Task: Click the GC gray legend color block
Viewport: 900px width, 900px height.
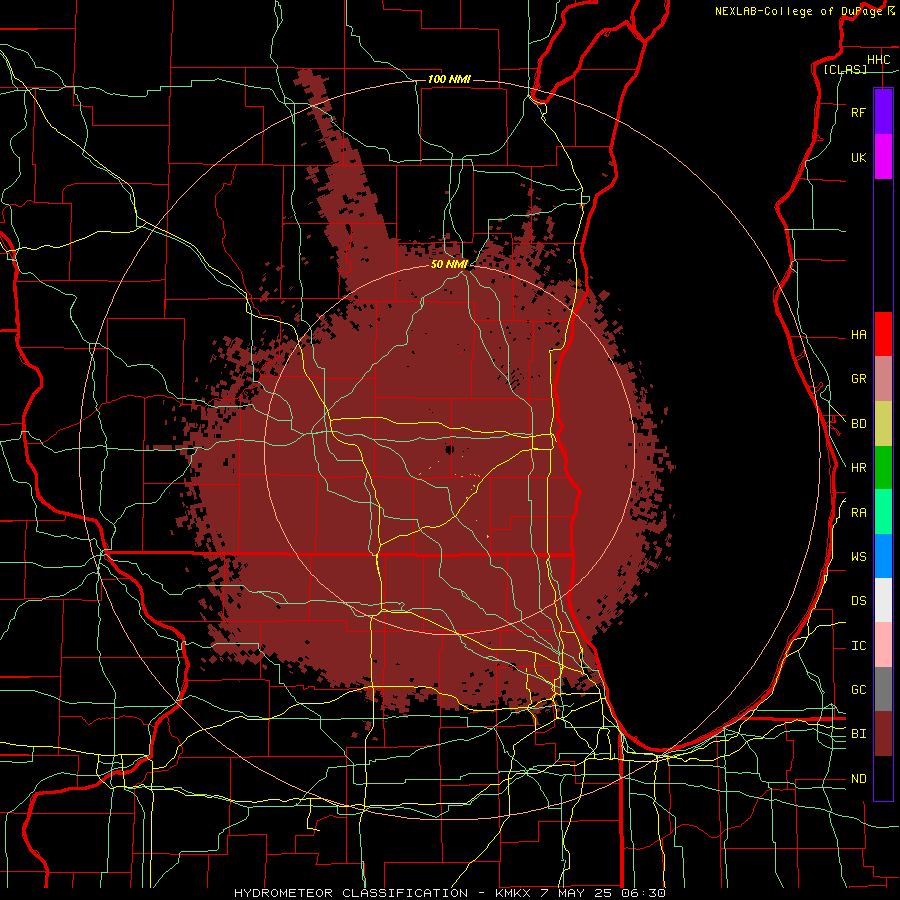Action: click(x=883, y=689)
